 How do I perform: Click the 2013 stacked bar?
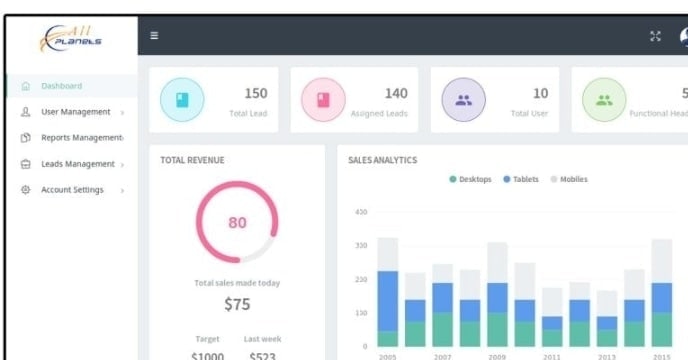click(x=607, y=318)
